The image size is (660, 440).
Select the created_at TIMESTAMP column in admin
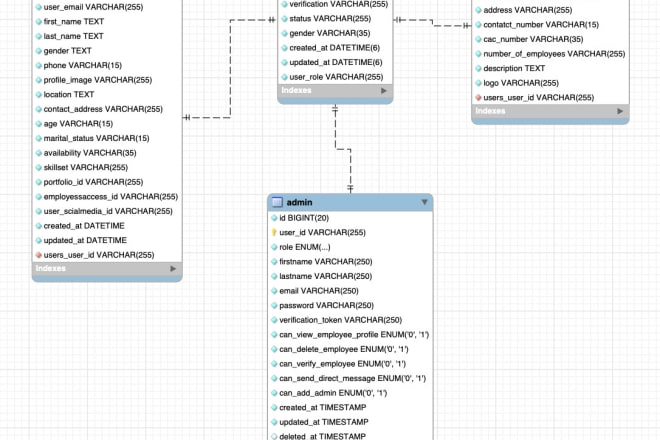coord(323,408)
